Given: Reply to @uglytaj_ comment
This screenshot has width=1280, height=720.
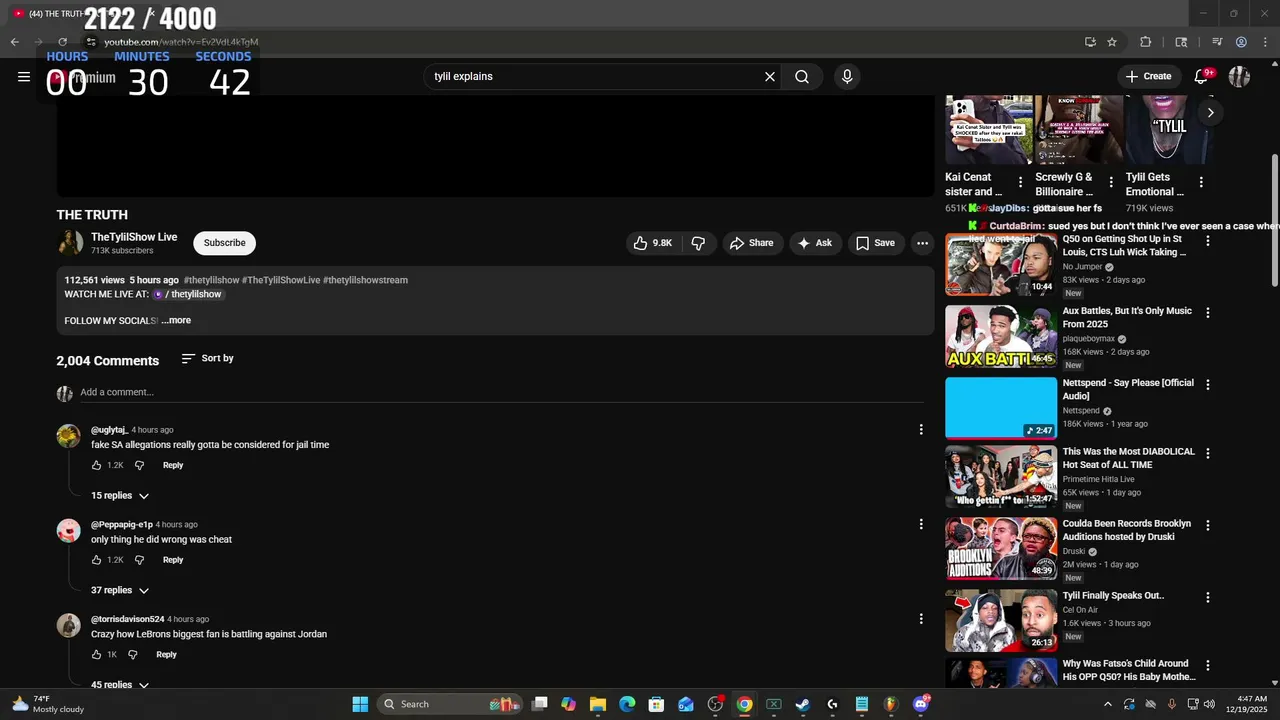Looking at the screenshot, I should click(173, 465).
